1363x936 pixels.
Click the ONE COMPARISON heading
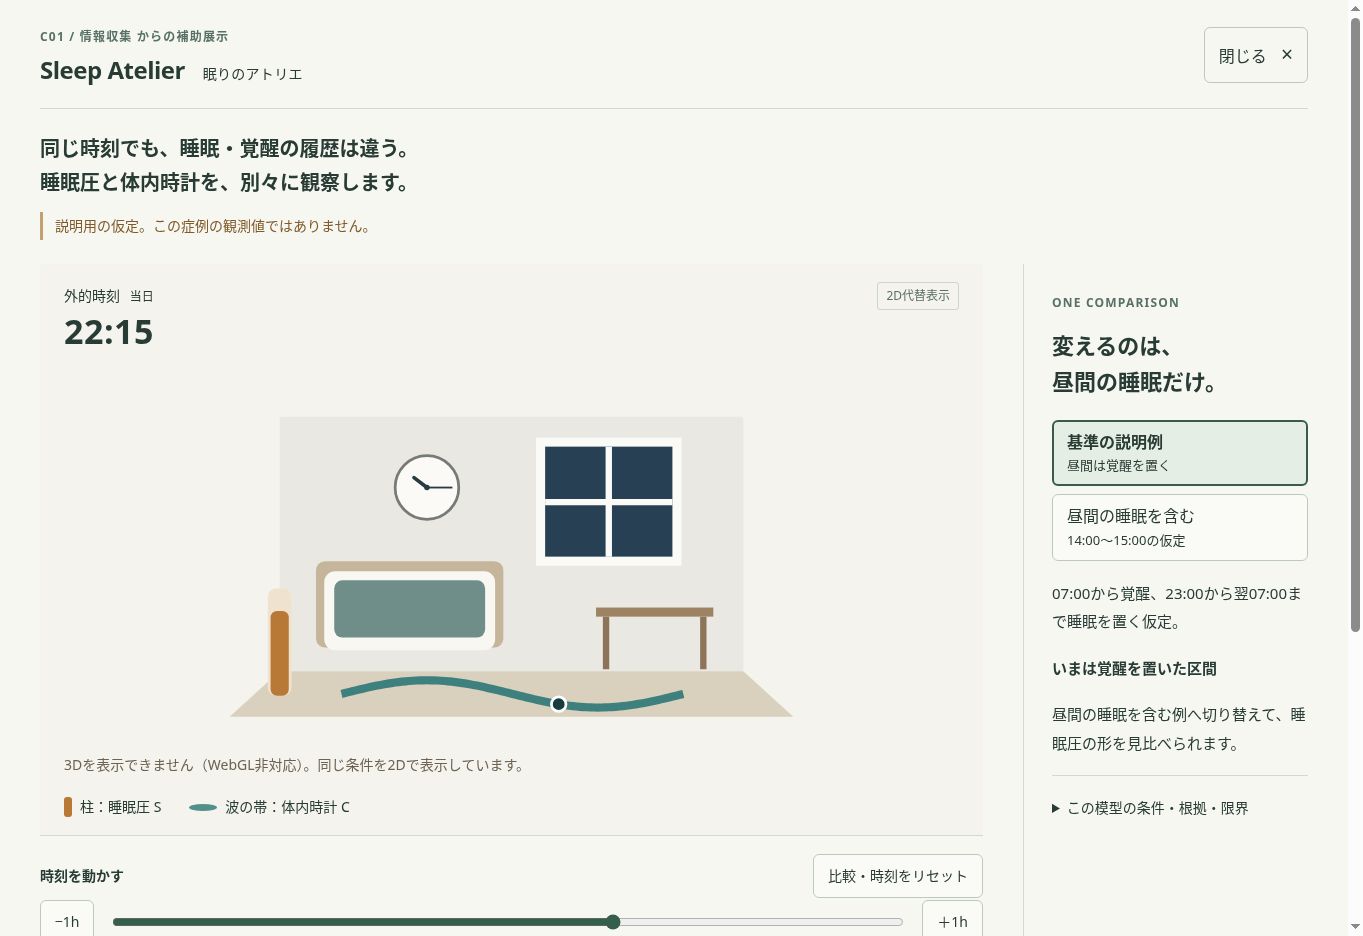(x=1115, y=302)
